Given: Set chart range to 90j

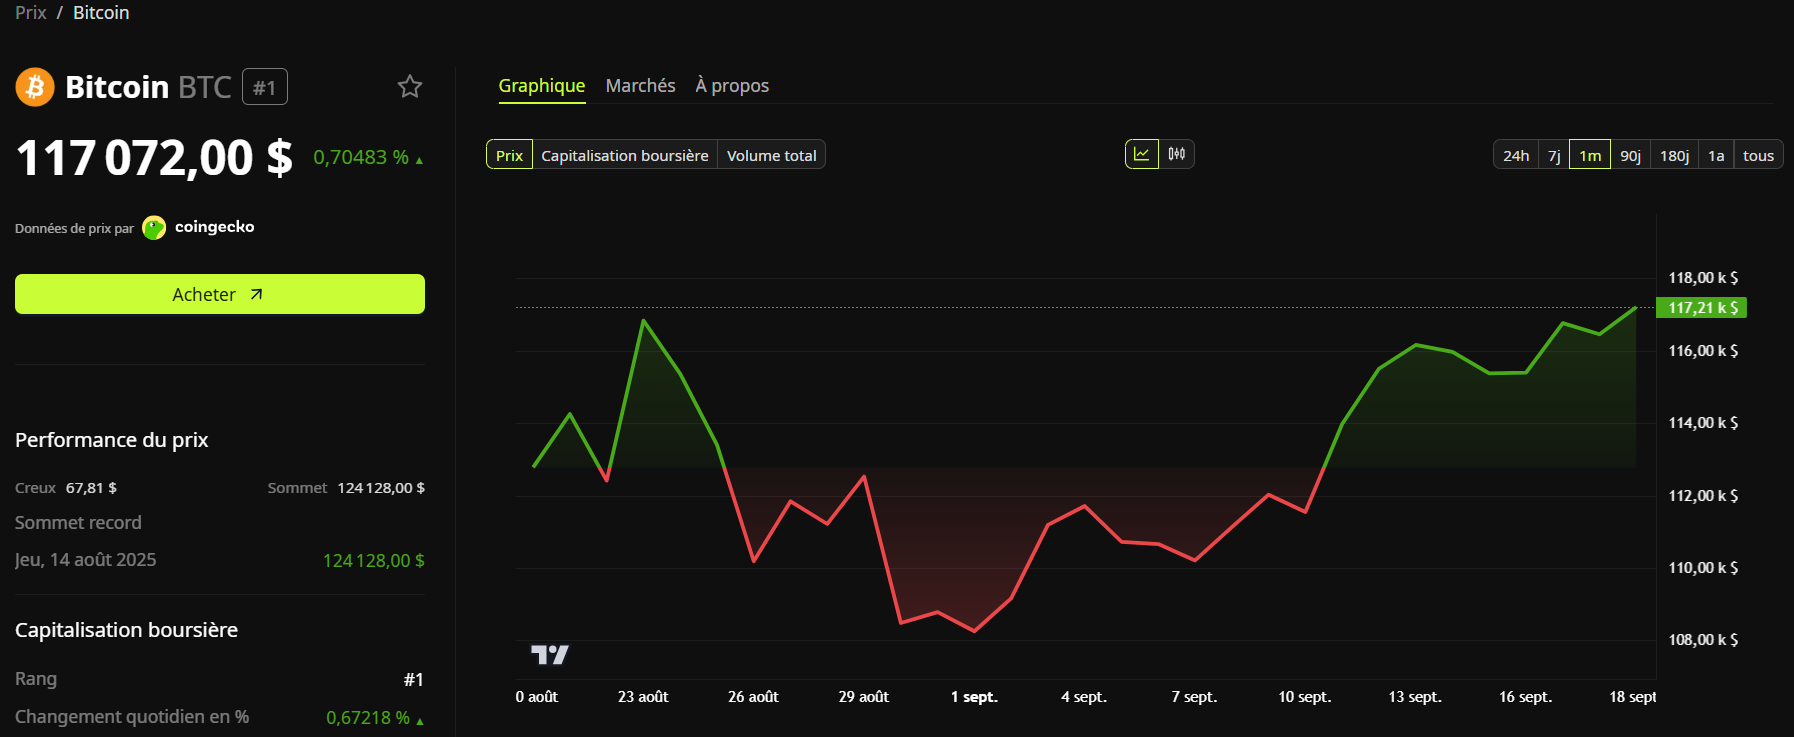Looking at the screenshot, I should click(x=1631, y=155).
